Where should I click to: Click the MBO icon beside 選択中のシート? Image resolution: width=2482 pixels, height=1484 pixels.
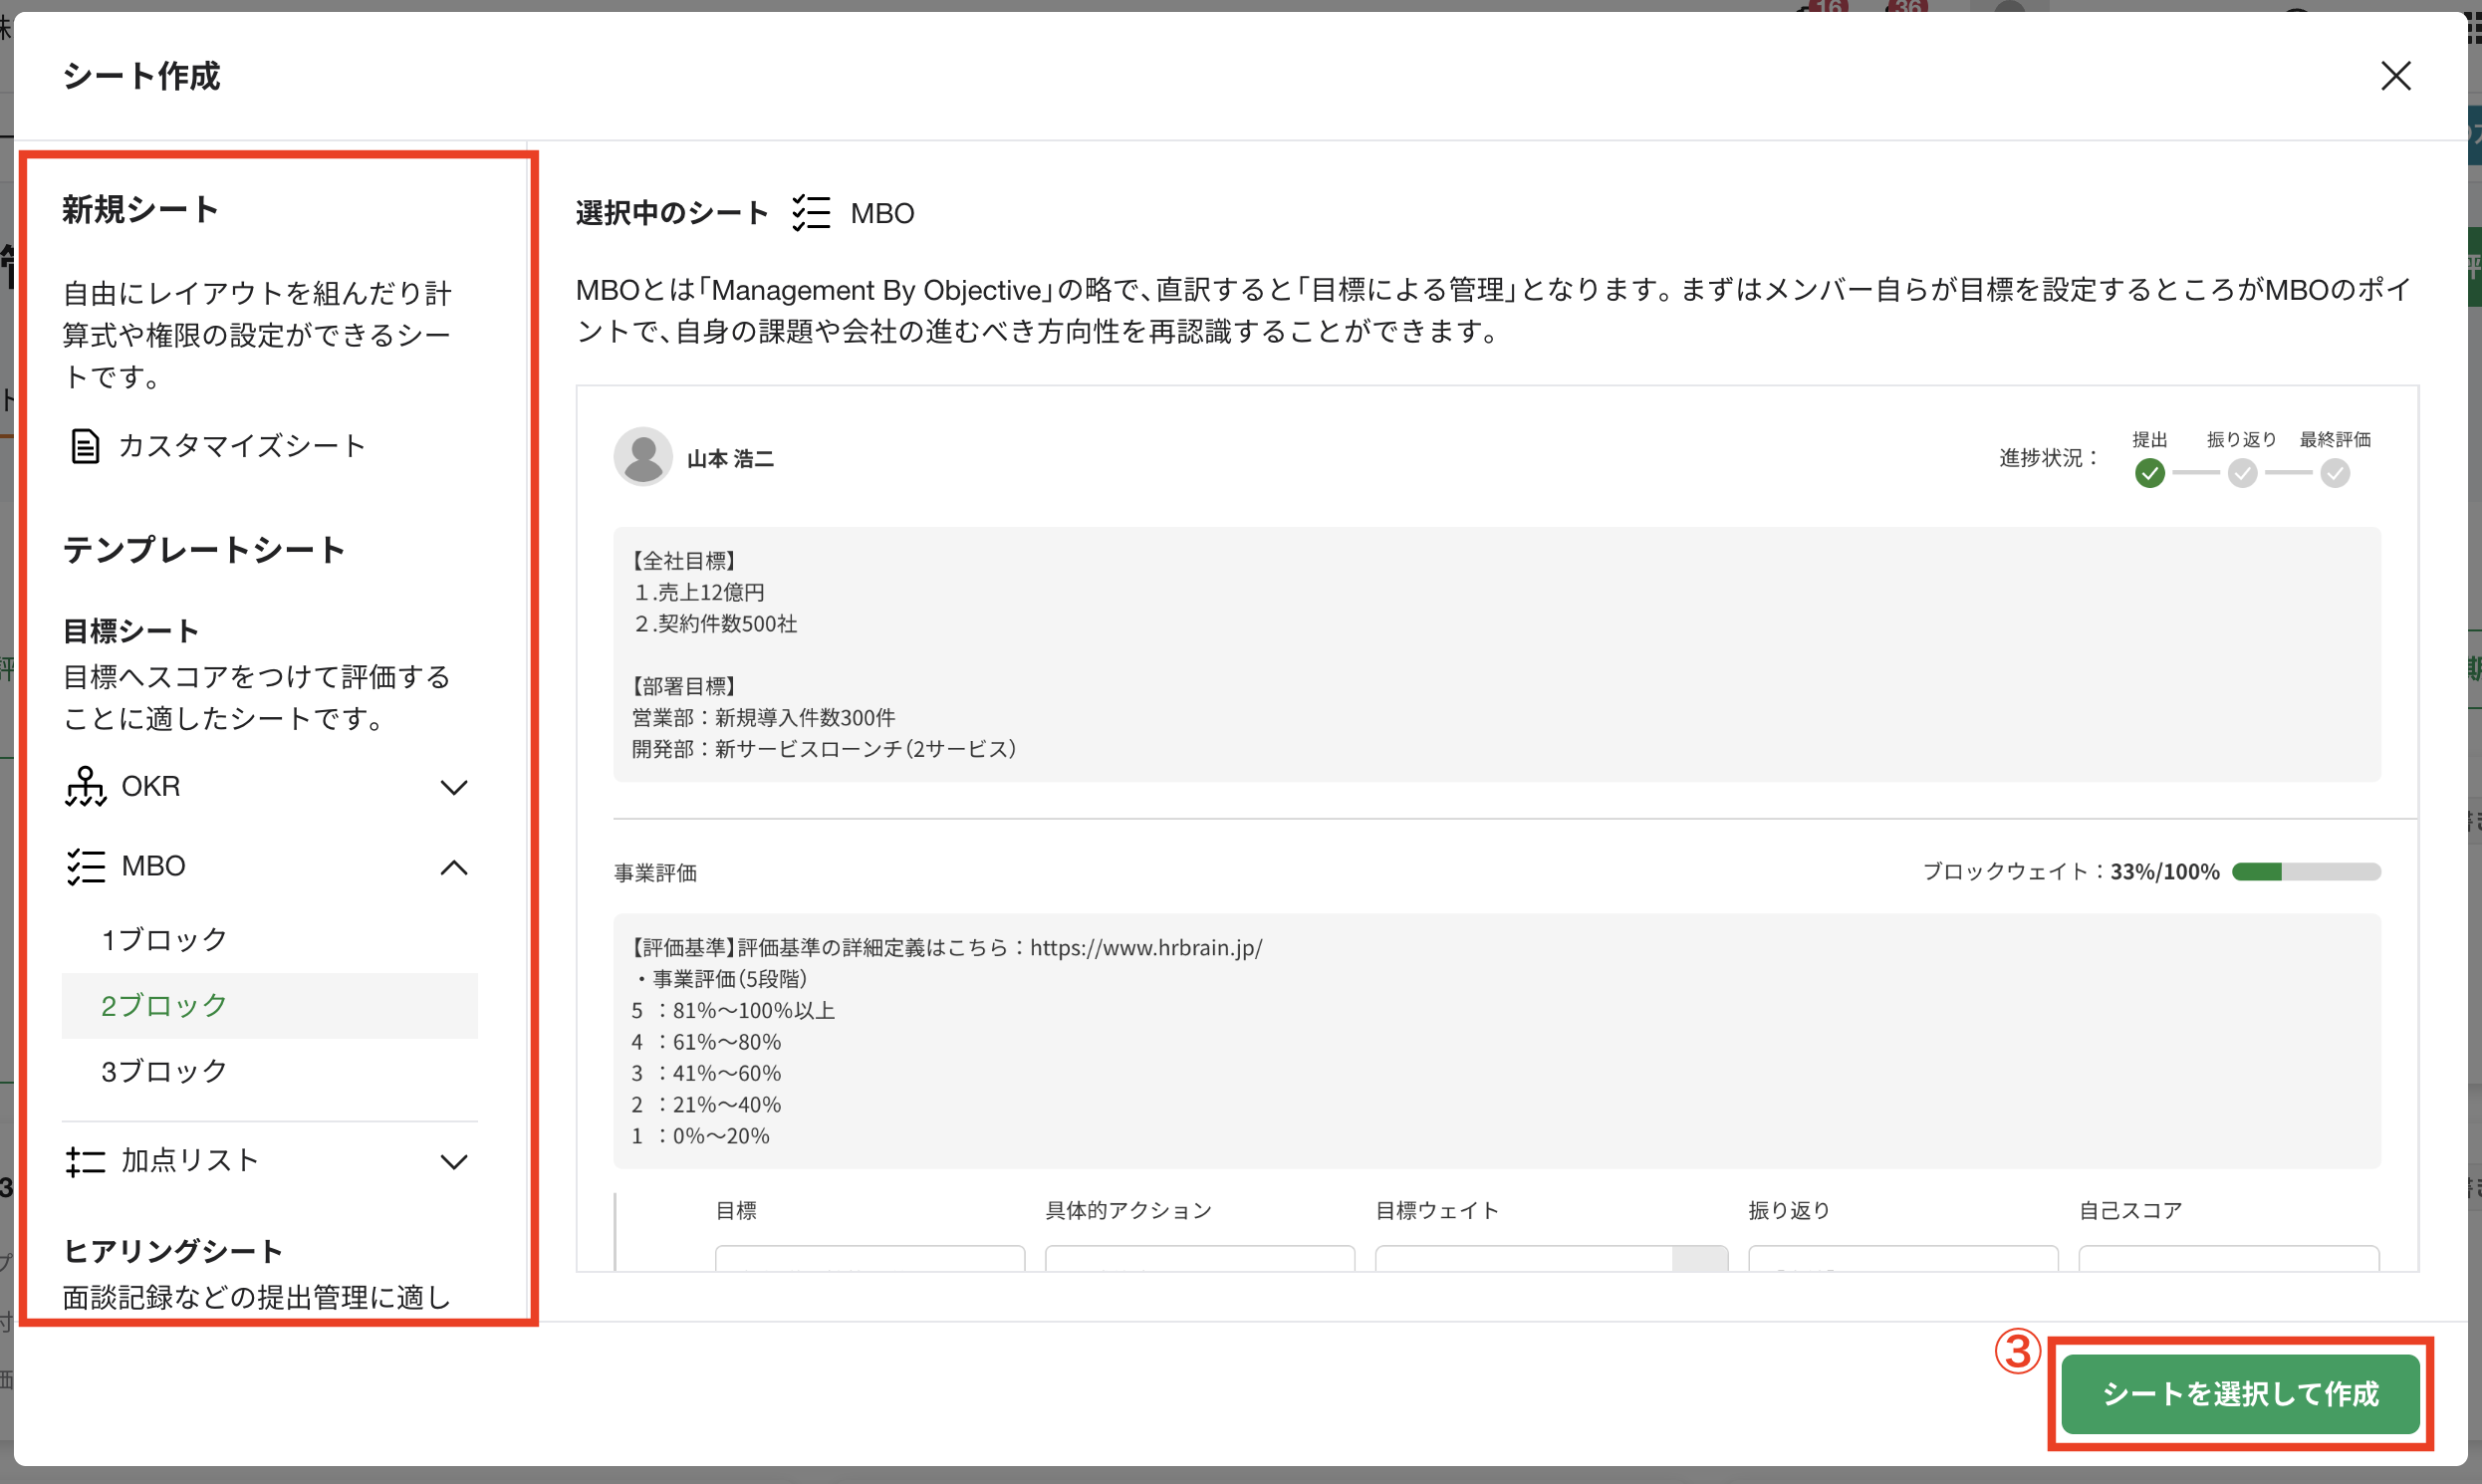click(x=811, y=212)
